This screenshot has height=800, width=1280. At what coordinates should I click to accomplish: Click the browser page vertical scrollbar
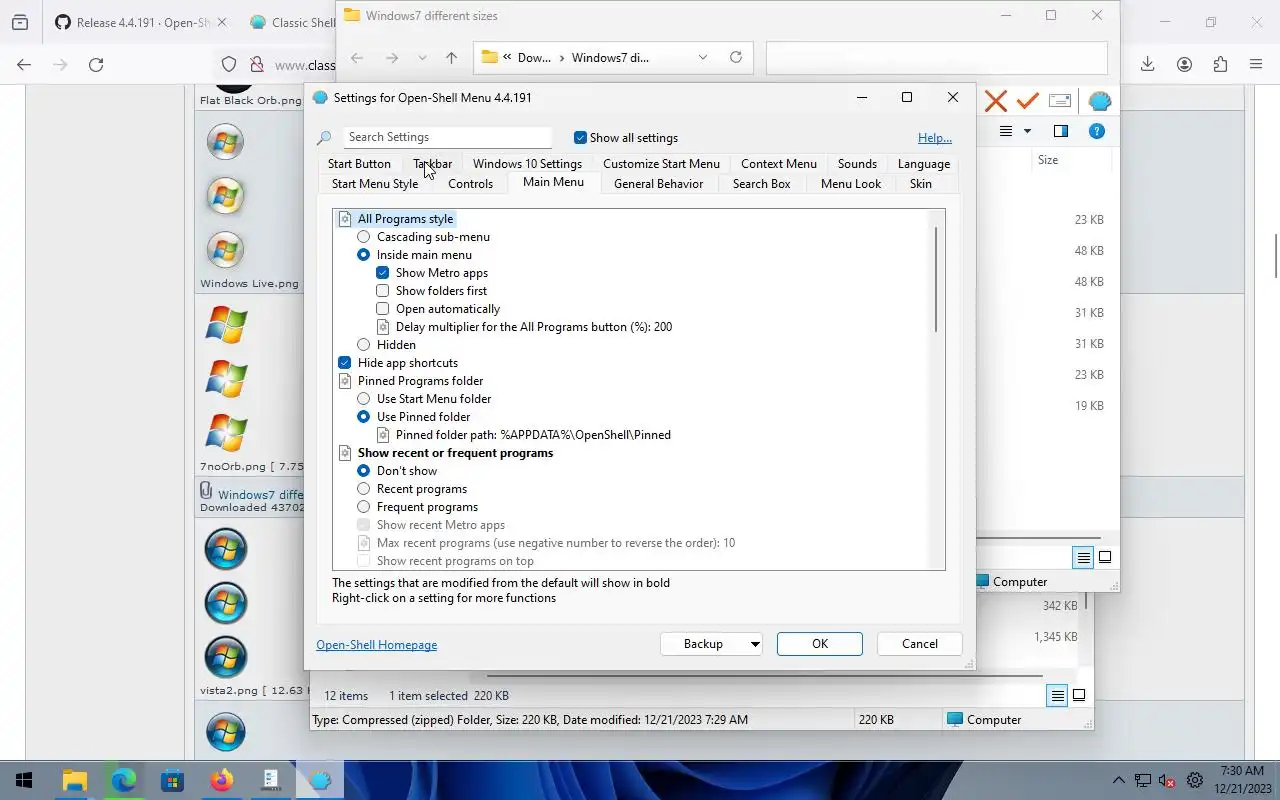[x=1275, y=255]
